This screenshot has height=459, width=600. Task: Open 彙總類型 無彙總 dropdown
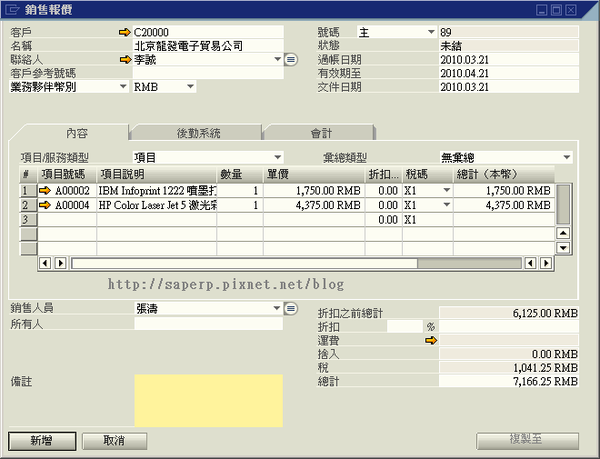pyautogui.click(x=567, y=157)
